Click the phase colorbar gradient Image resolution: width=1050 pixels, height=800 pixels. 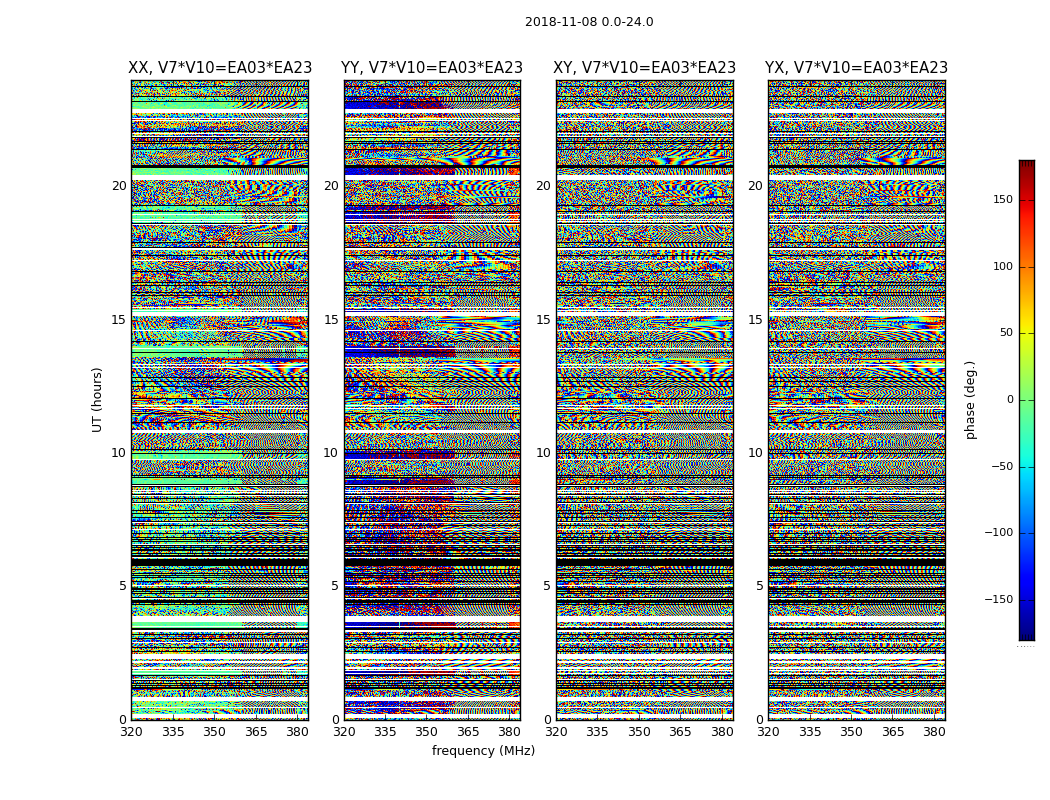1027,400
